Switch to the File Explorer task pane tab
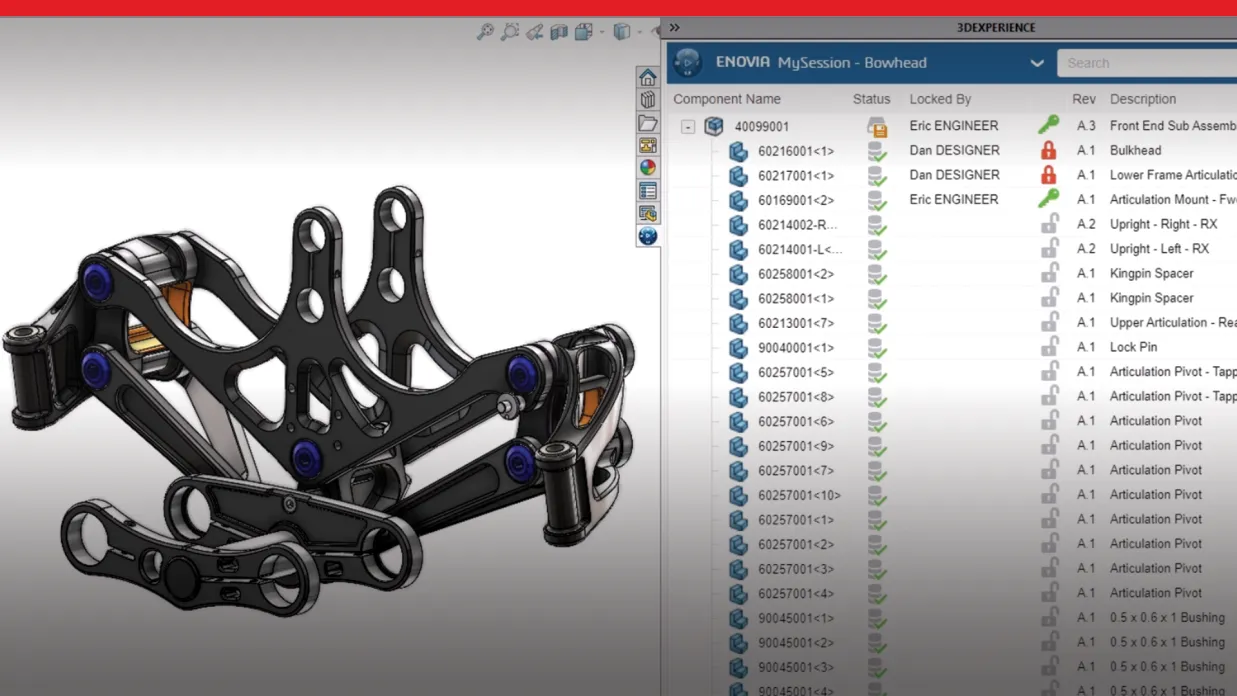 click(x=647, y=122)
